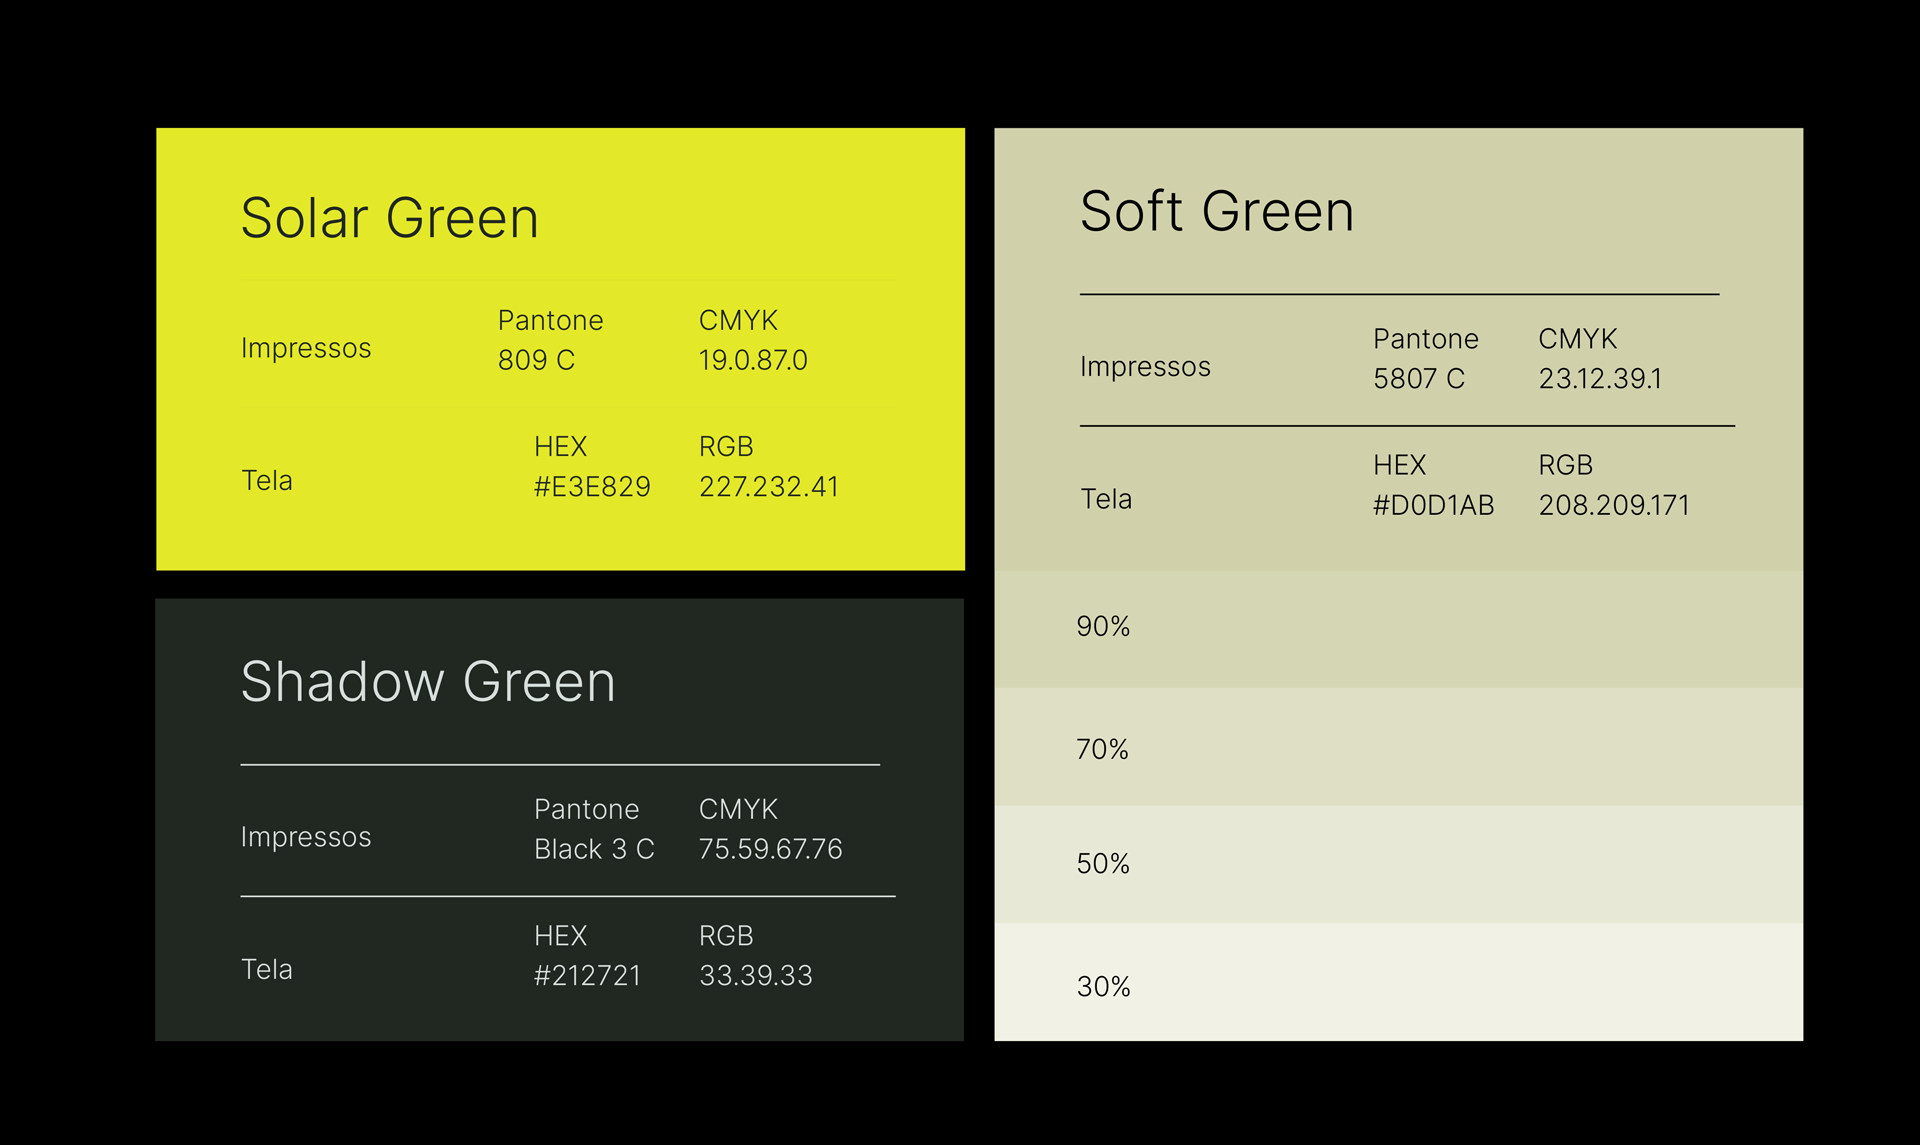Click the RGB 33.39.33 value
The height and width of the screenshot is (1145, 1920).
click(x=755, y=975)
